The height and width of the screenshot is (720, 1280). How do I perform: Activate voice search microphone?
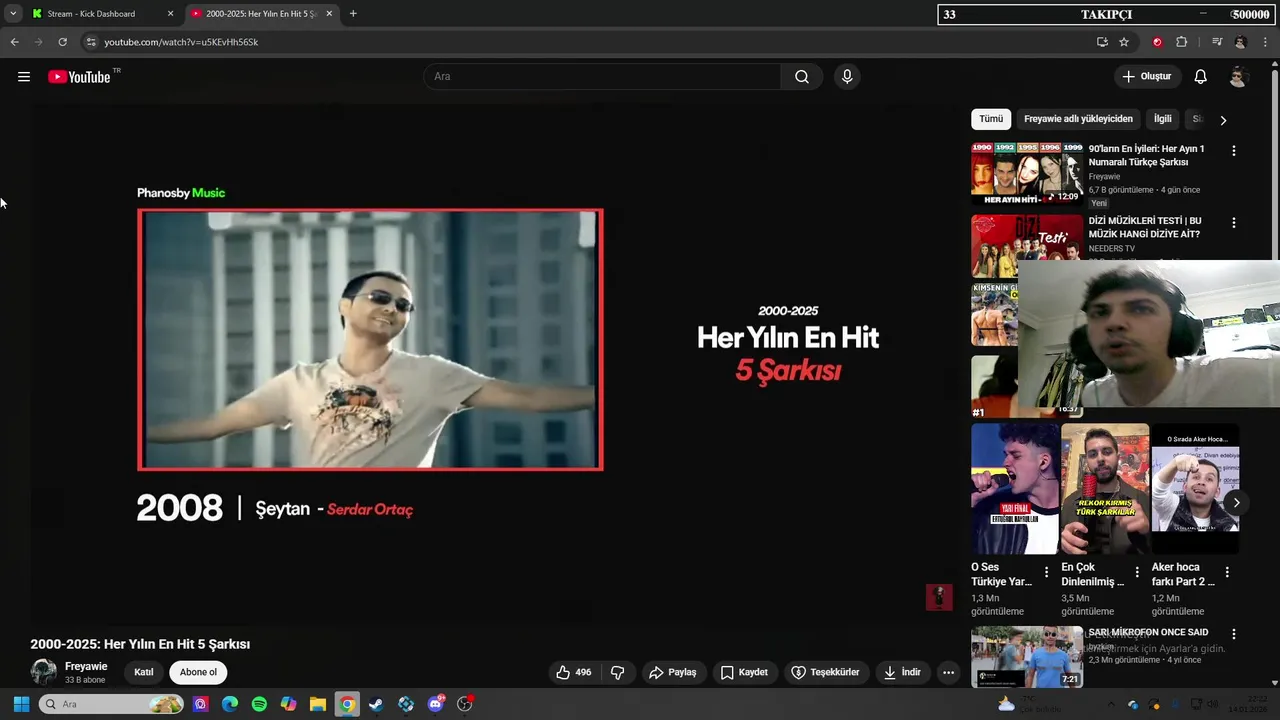pos(847,77)
